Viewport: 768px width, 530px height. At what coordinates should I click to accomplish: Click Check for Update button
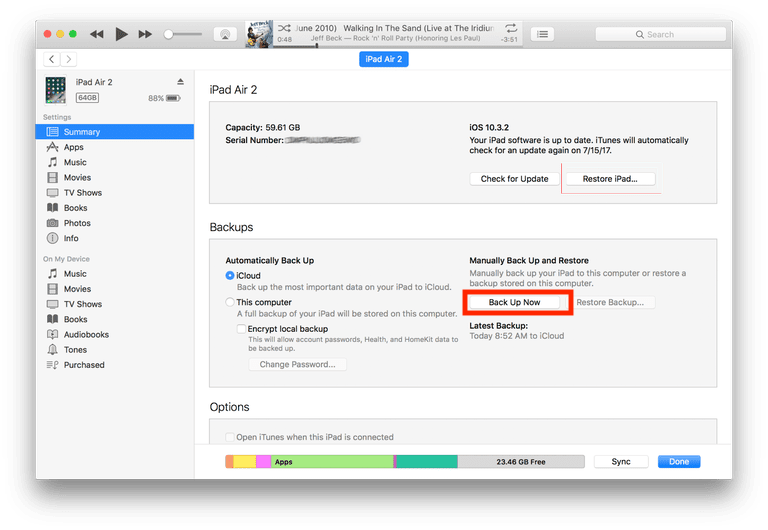514,179
